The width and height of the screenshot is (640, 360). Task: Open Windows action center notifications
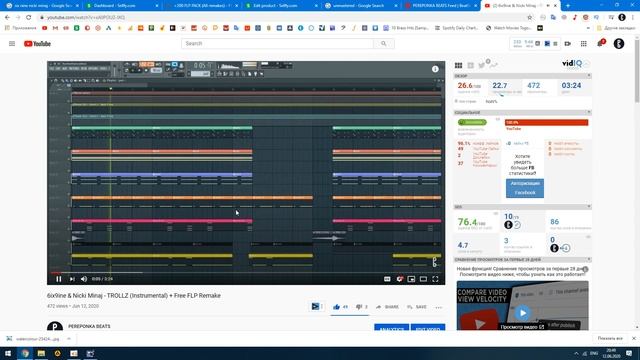[x=629, y=353]
